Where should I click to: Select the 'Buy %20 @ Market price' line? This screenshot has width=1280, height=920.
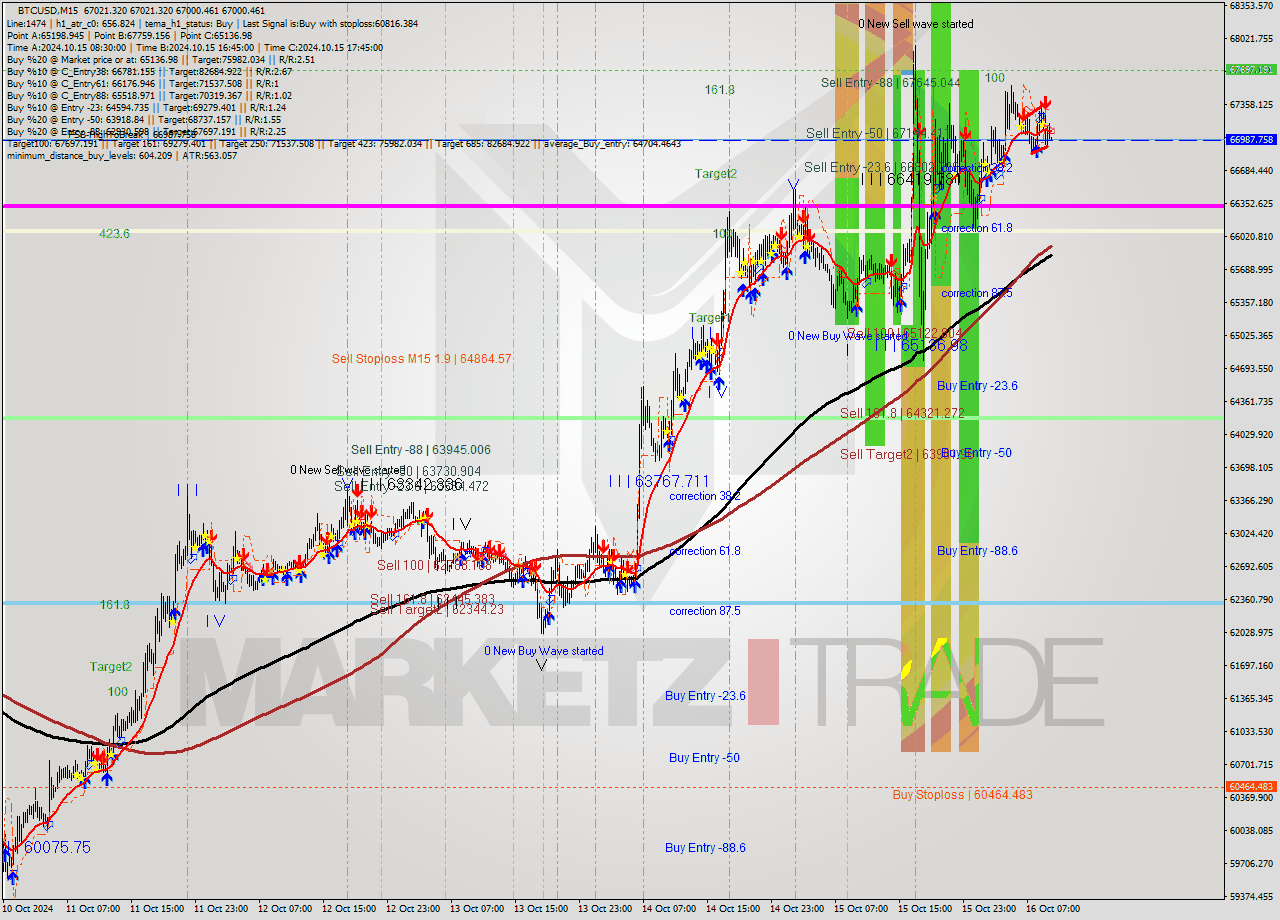click(x=161, y=59)
